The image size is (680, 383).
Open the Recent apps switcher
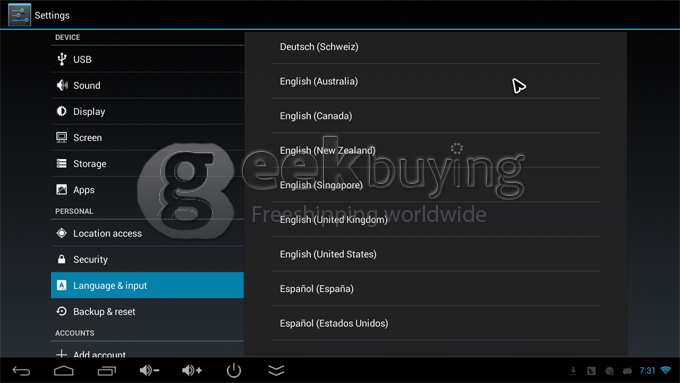107,371
